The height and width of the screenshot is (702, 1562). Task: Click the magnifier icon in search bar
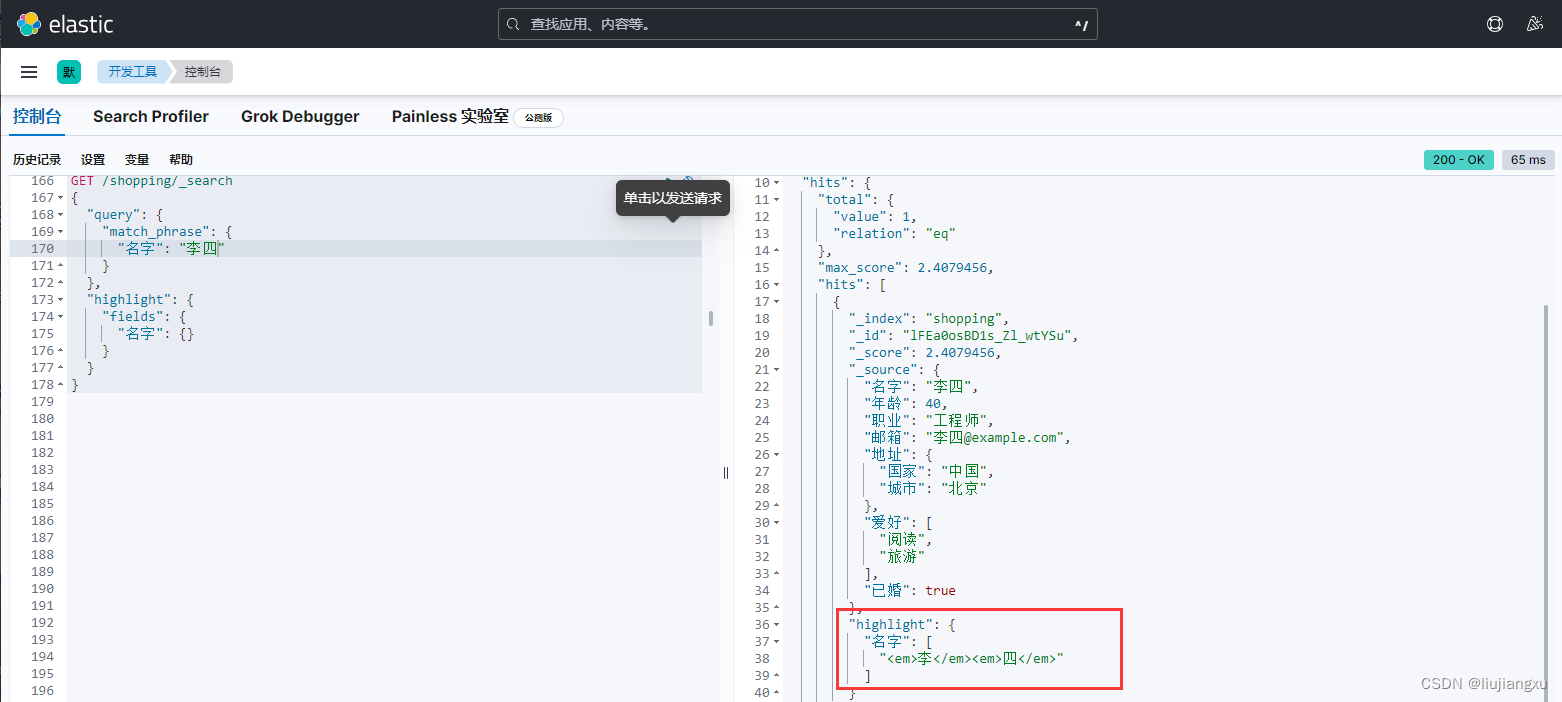coord(513,24)
